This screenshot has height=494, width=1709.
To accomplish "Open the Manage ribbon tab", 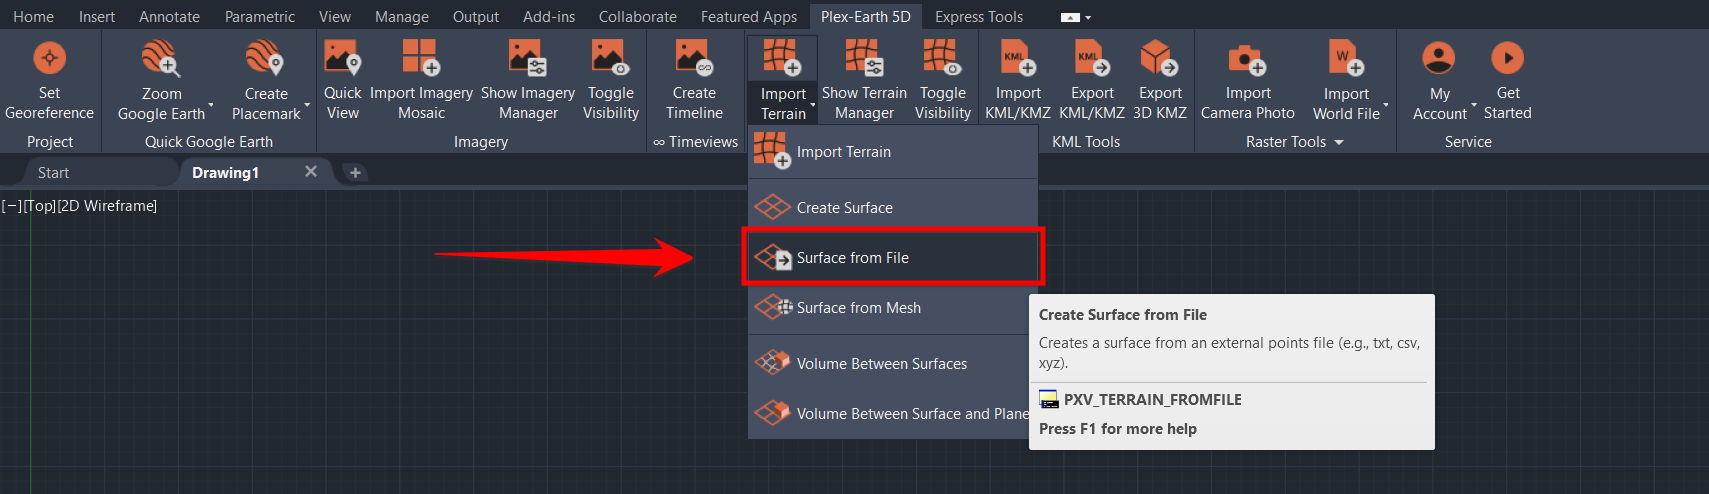I will pos(402,16).
